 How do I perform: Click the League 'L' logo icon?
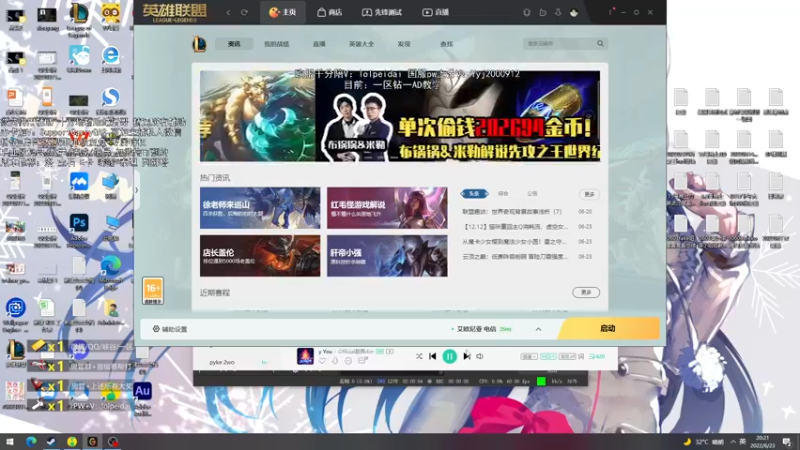[199, 44]
